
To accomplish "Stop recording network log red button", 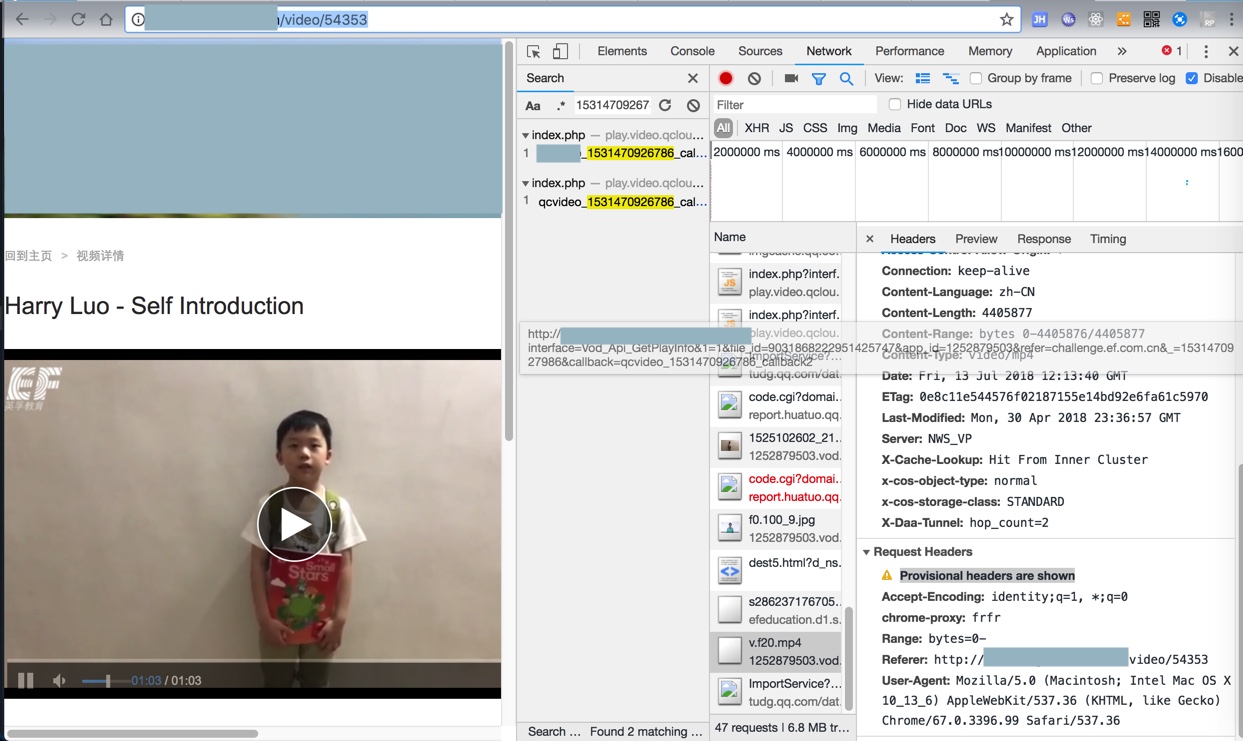I will click(x=726, y=78).
